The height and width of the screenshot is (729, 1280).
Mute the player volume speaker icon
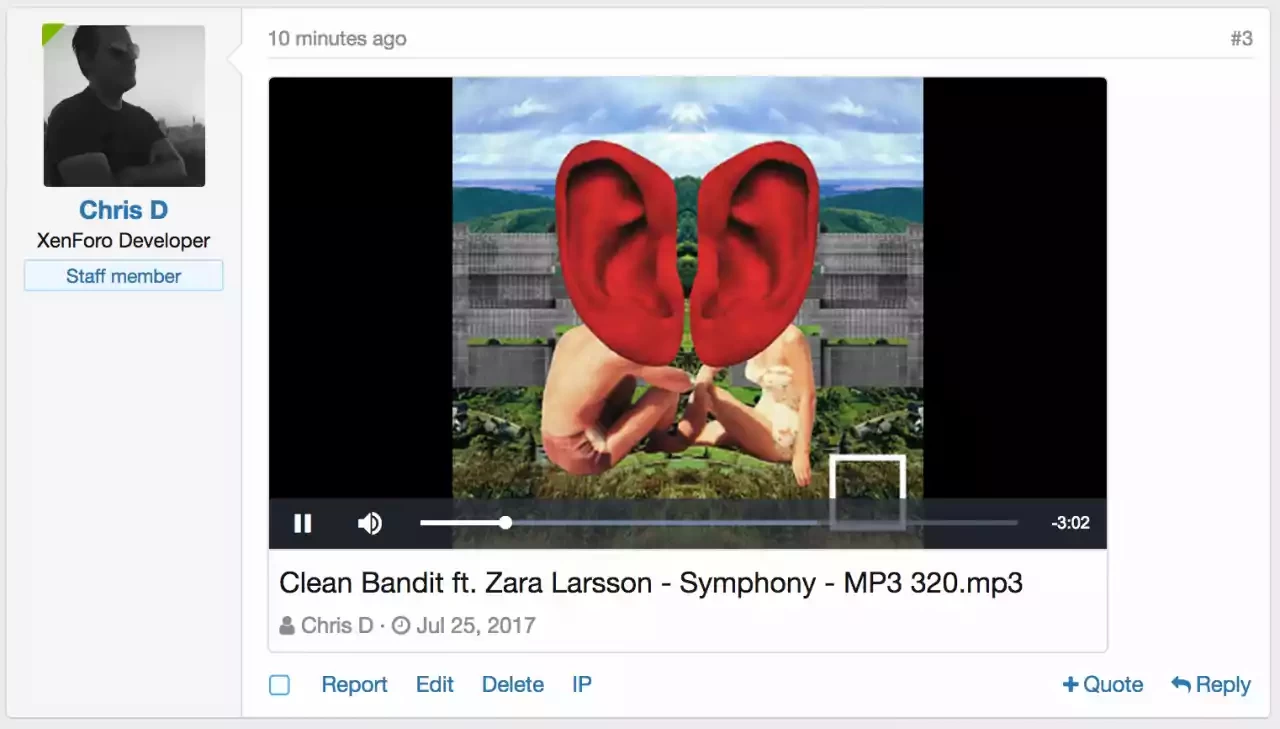coord(370,523)
